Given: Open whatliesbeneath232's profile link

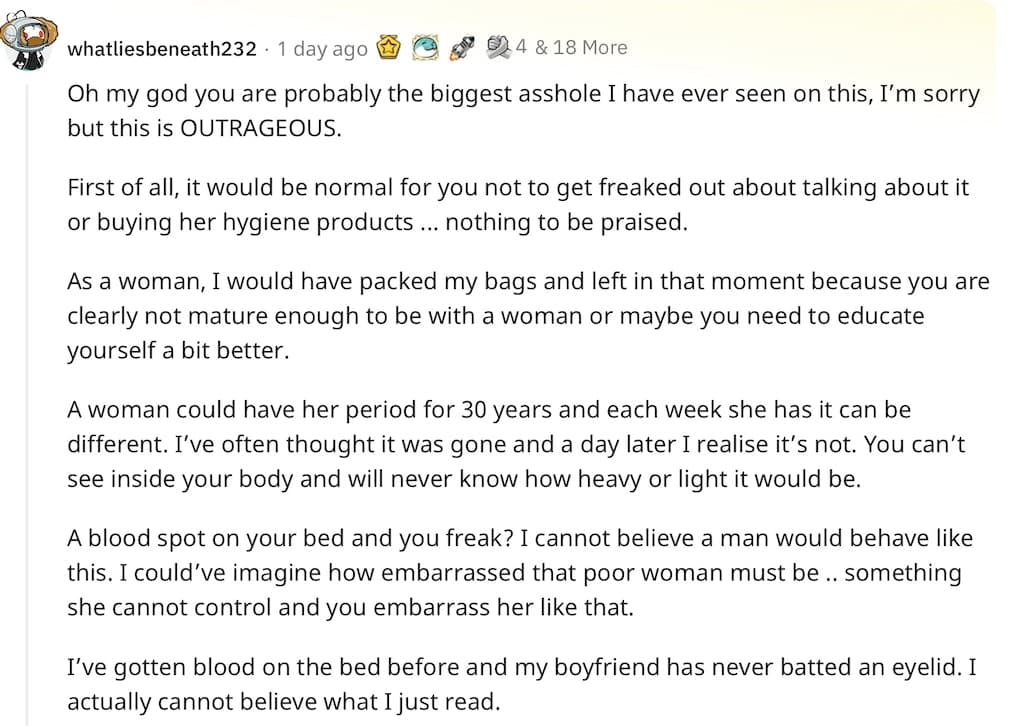Looking at the screenshot, I should click(x=162, y=49).
